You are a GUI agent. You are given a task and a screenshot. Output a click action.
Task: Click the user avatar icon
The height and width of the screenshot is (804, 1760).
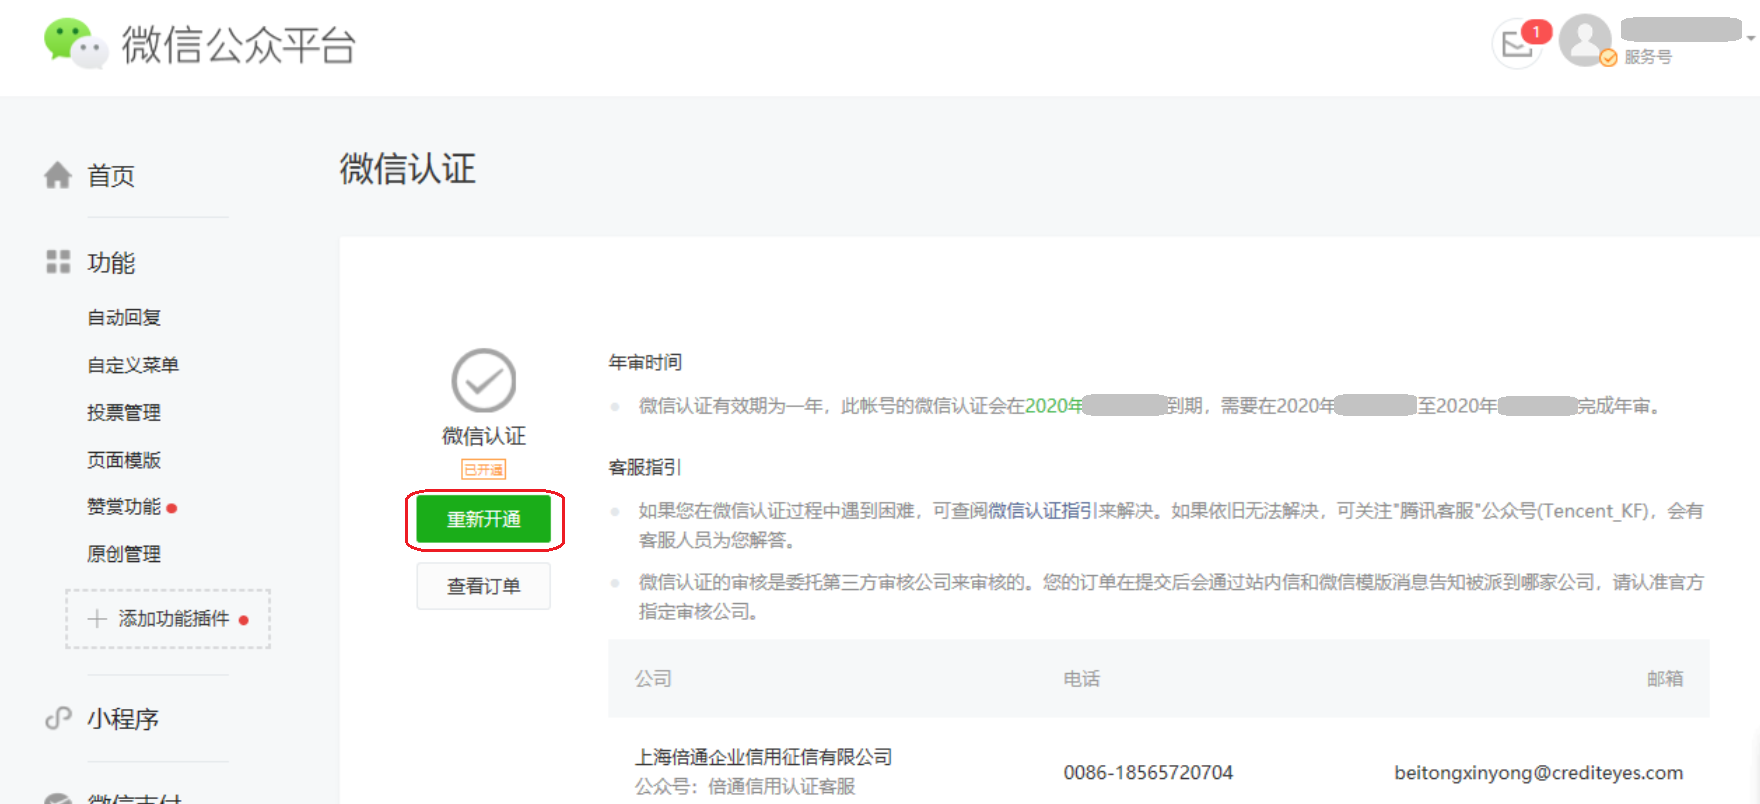point(1585,41)
